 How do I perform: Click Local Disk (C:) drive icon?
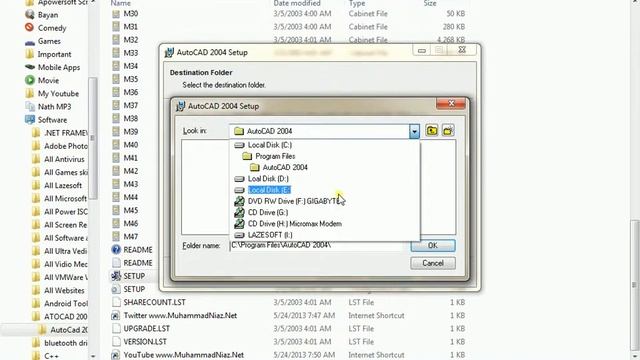pyautogui.click(x=239, y=145)
